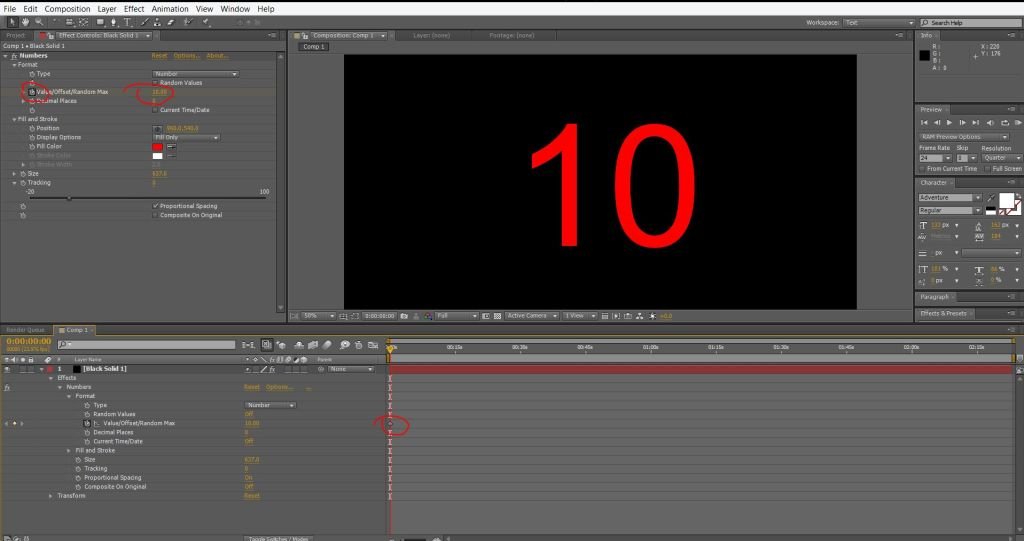This screenshot has width=1024, height=541.
Task: Click First Frame button in Preview panel
Action: pos(924,123)
